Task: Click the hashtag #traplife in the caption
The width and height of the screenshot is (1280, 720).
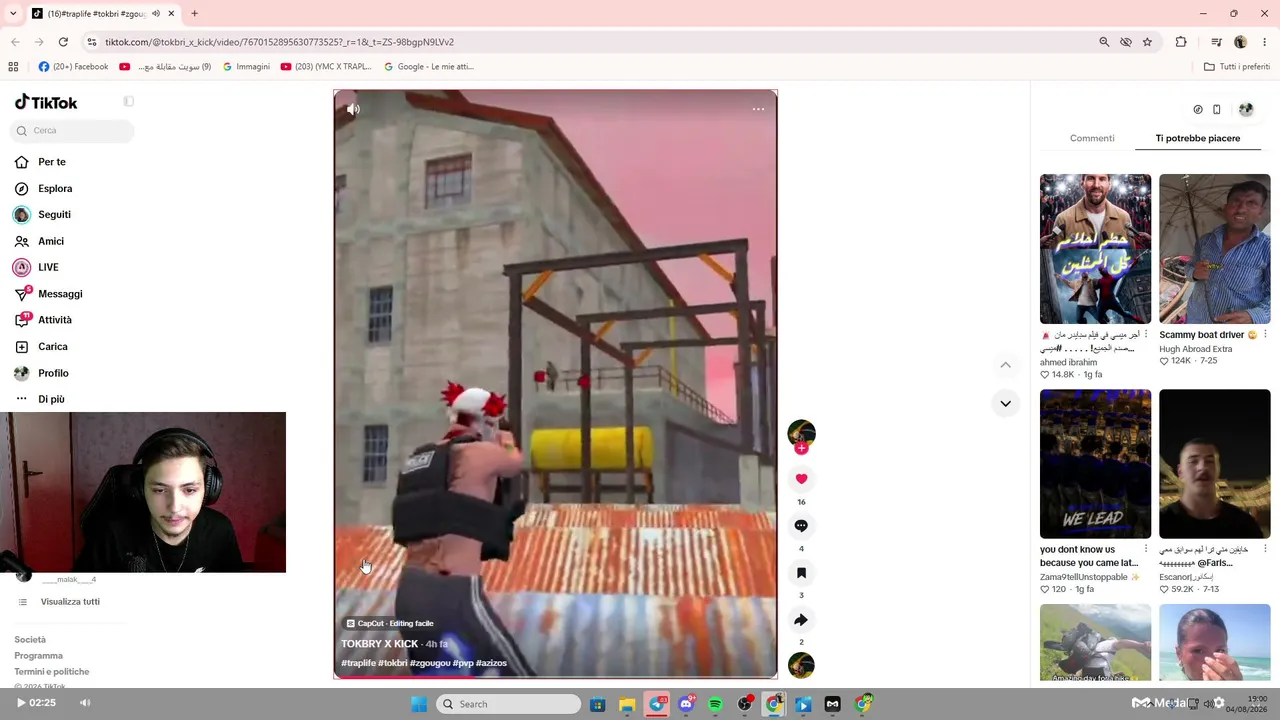Action: click(x=358, y=663)
